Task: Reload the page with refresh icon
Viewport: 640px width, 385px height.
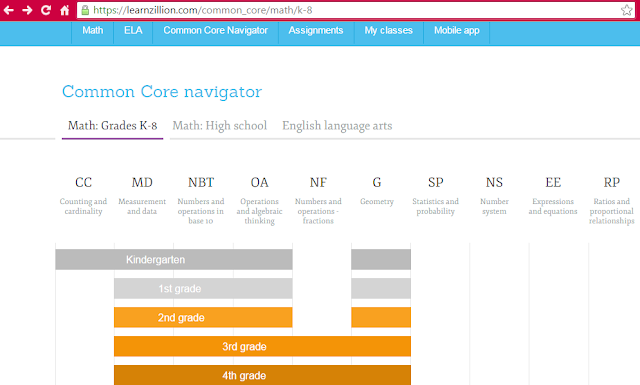Action: (46, 10)
